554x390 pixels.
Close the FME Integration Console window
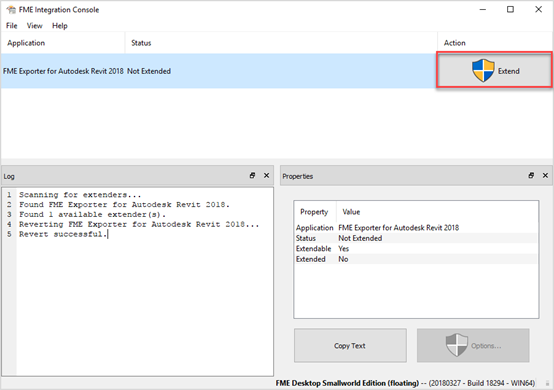(538, 10)
